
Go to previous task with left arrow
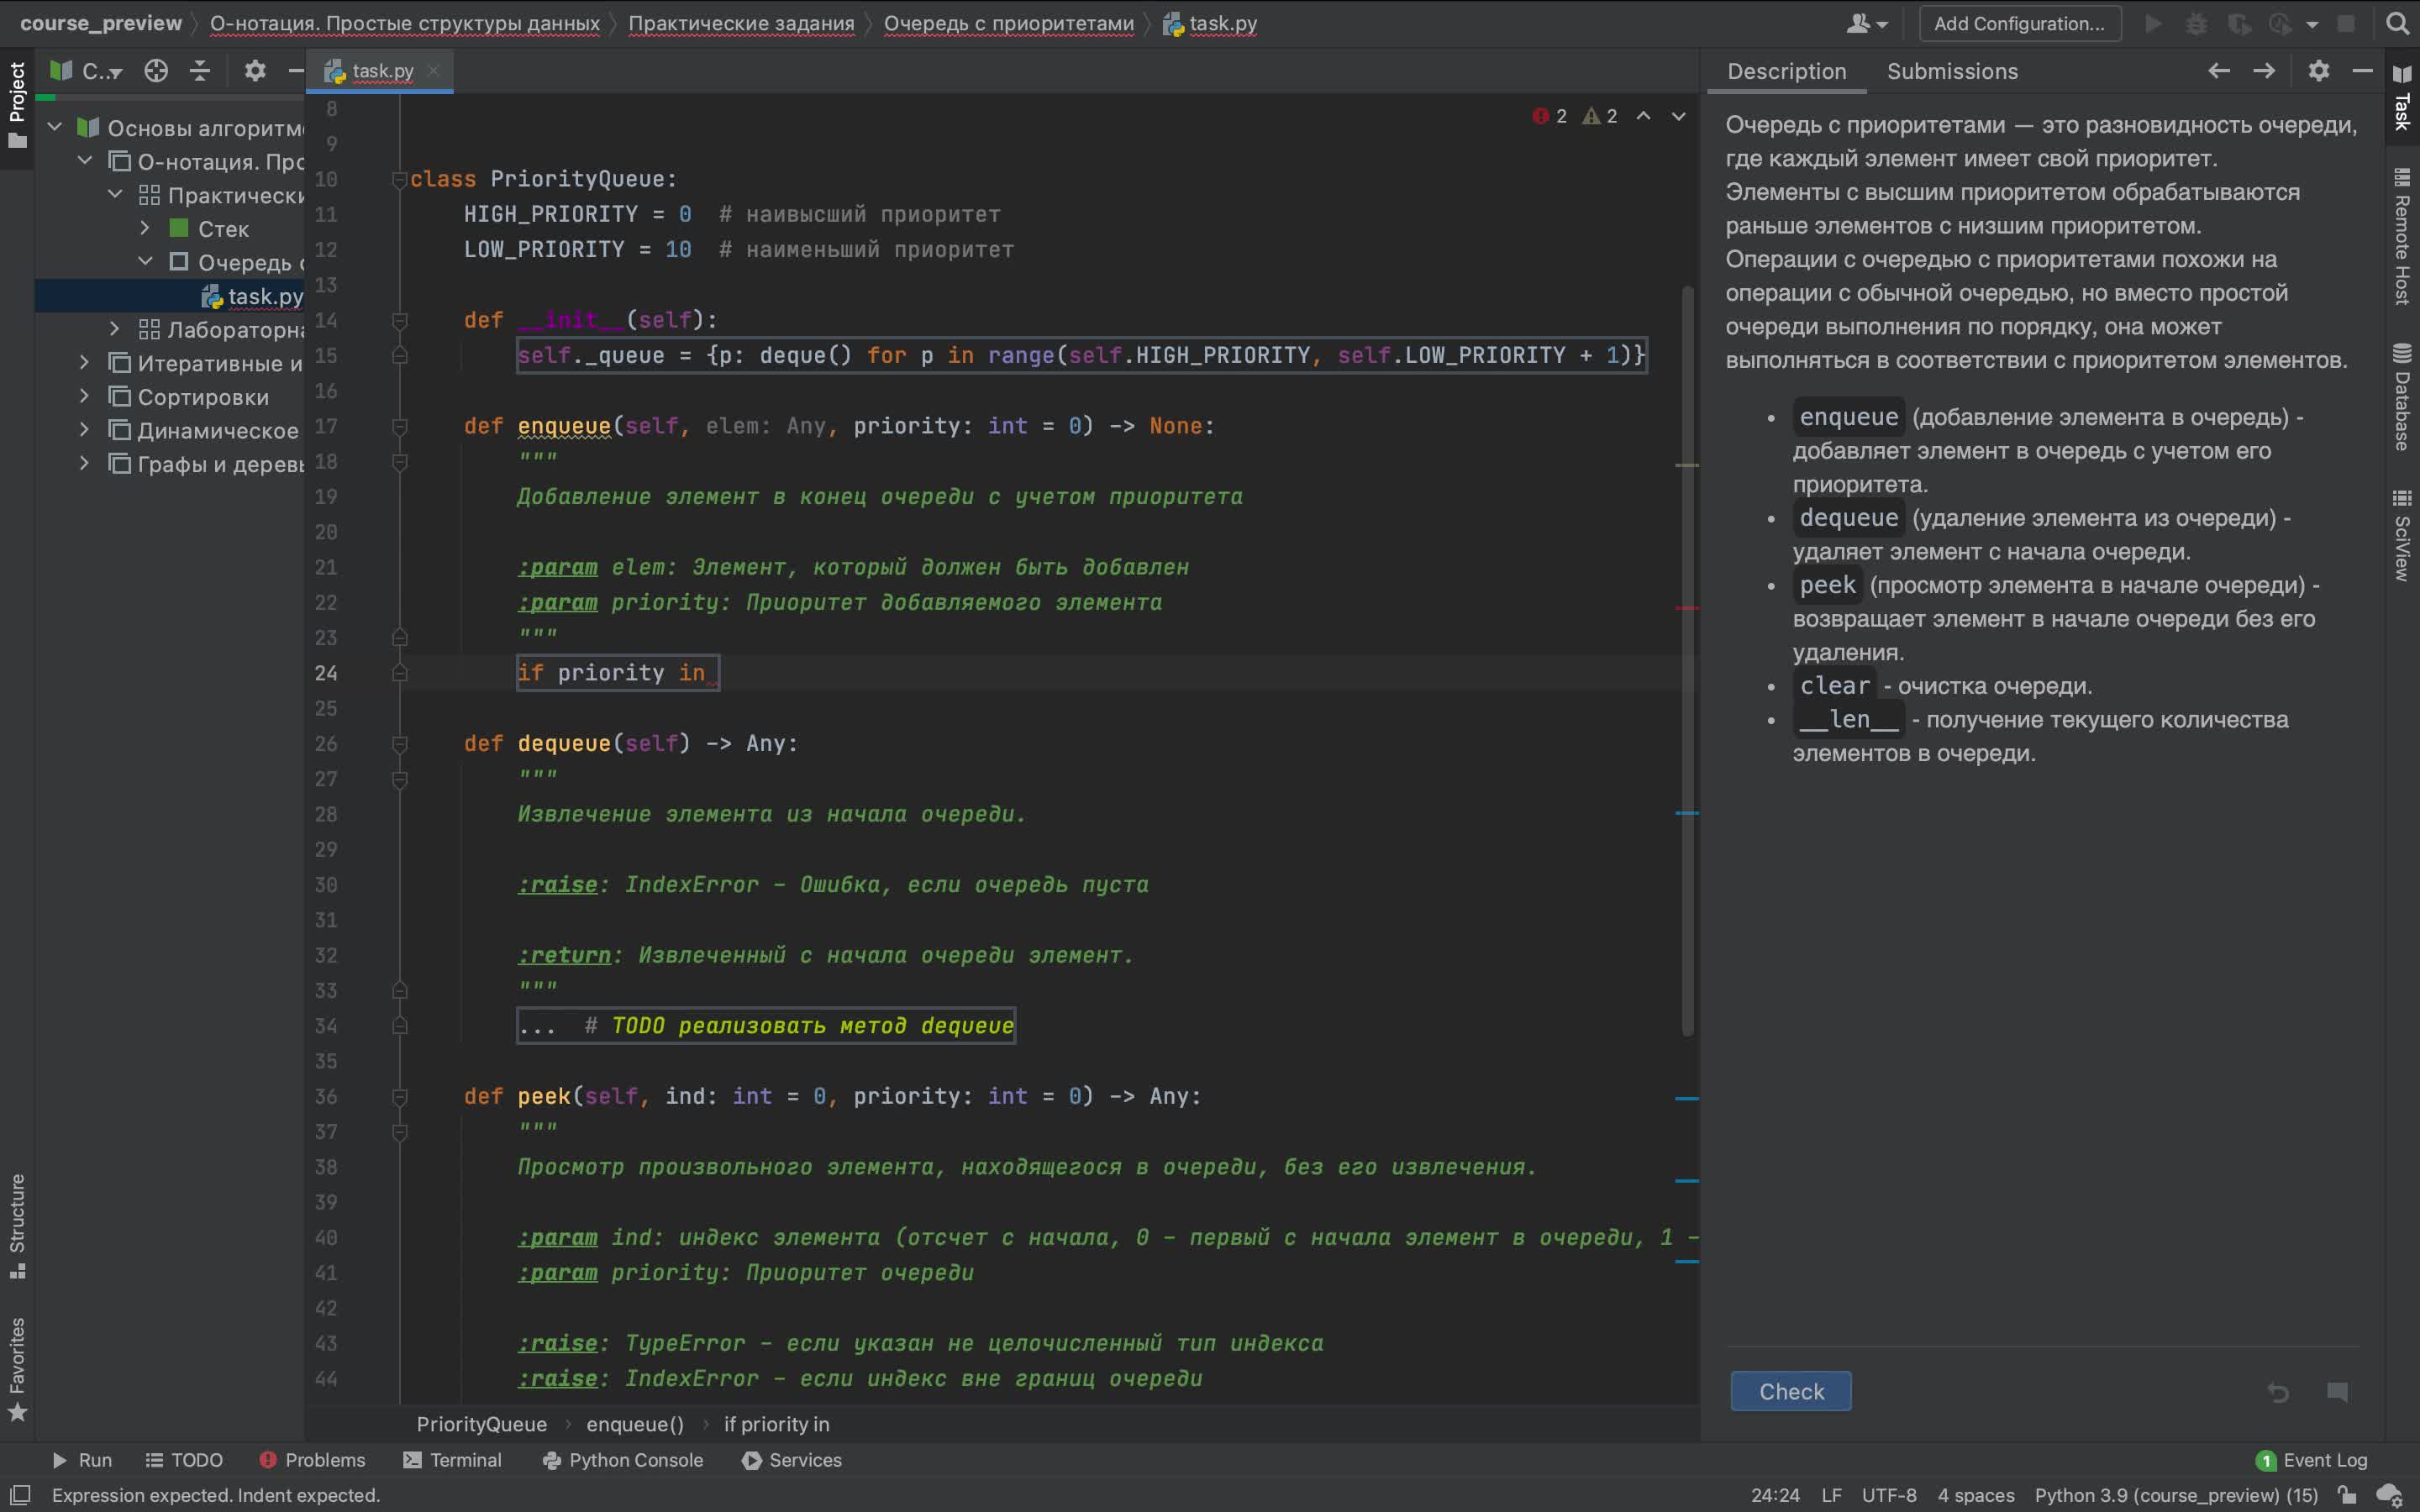click(2219, 71)
